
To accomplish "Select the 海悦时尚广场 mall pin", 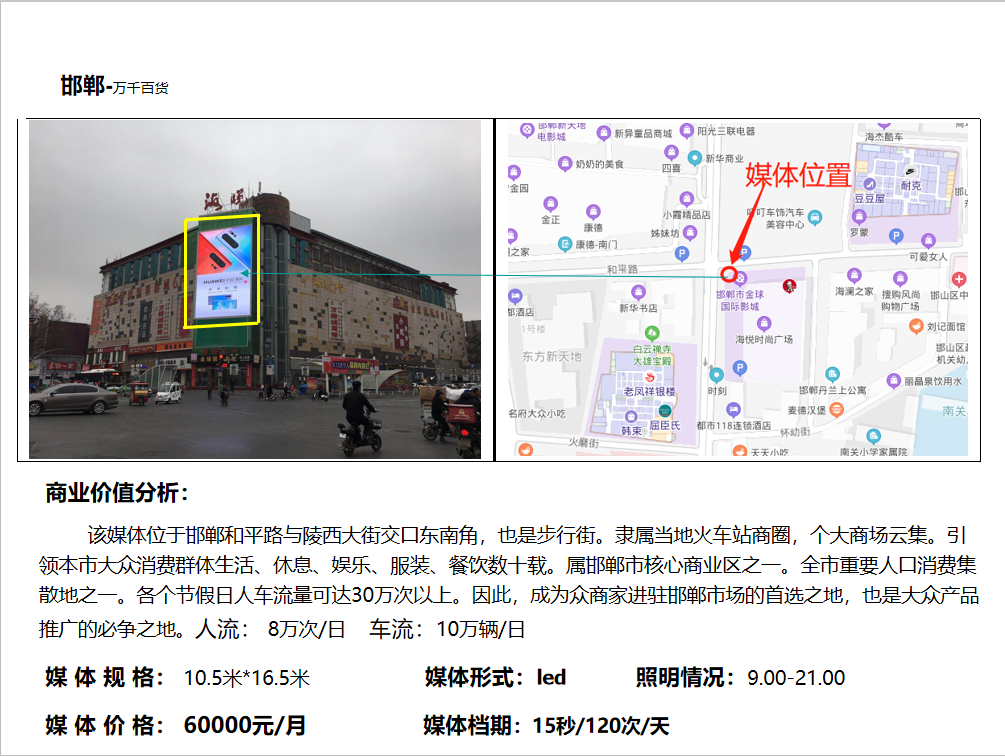I will coord(763,324).
